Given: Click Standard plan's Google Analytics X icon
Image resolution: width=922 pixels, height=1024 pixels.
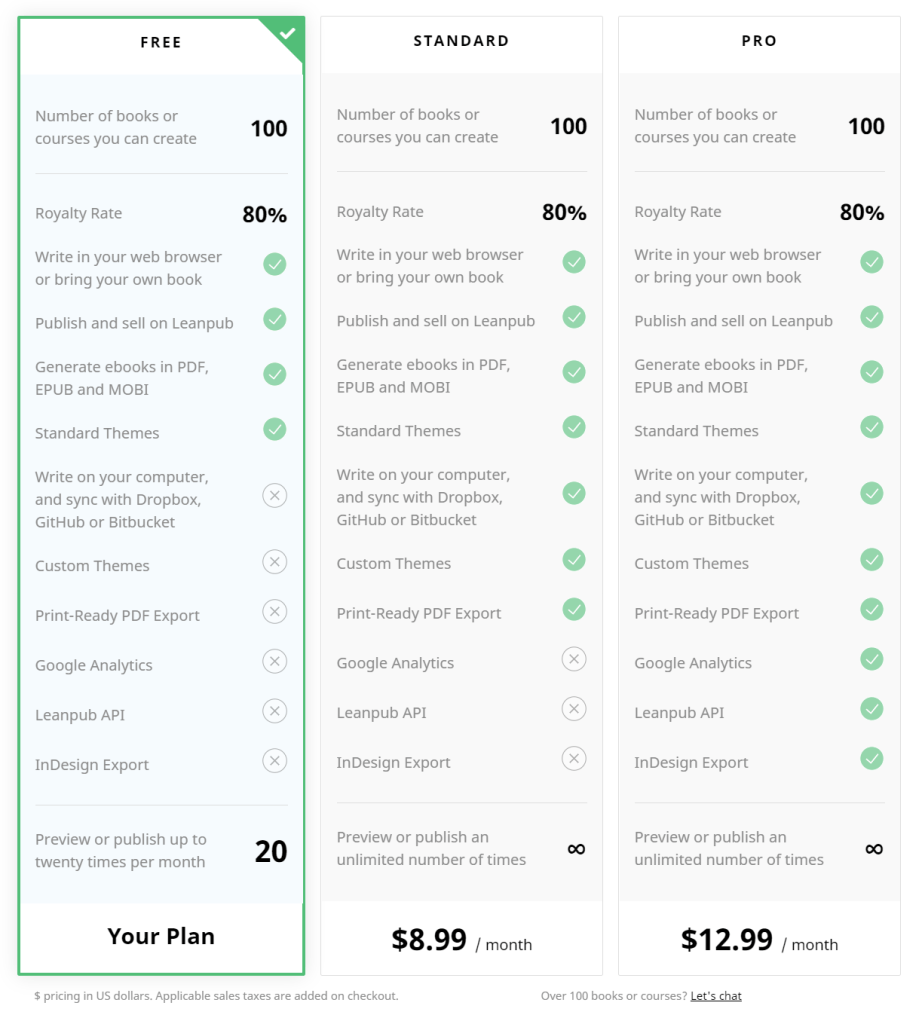Looking at the screenshot, I should 573,659.
